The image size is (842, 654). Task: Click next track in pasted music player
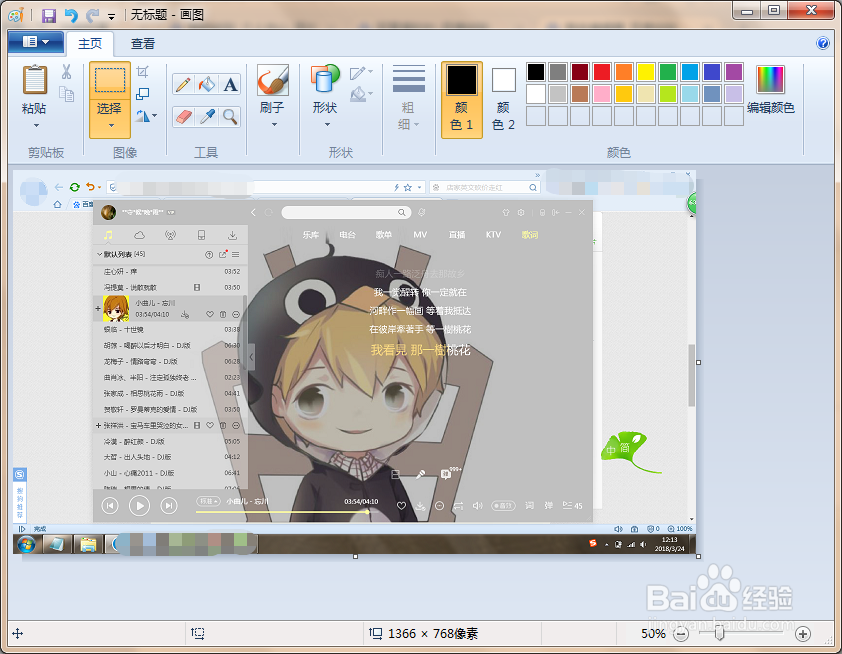(x=169, y=505)
